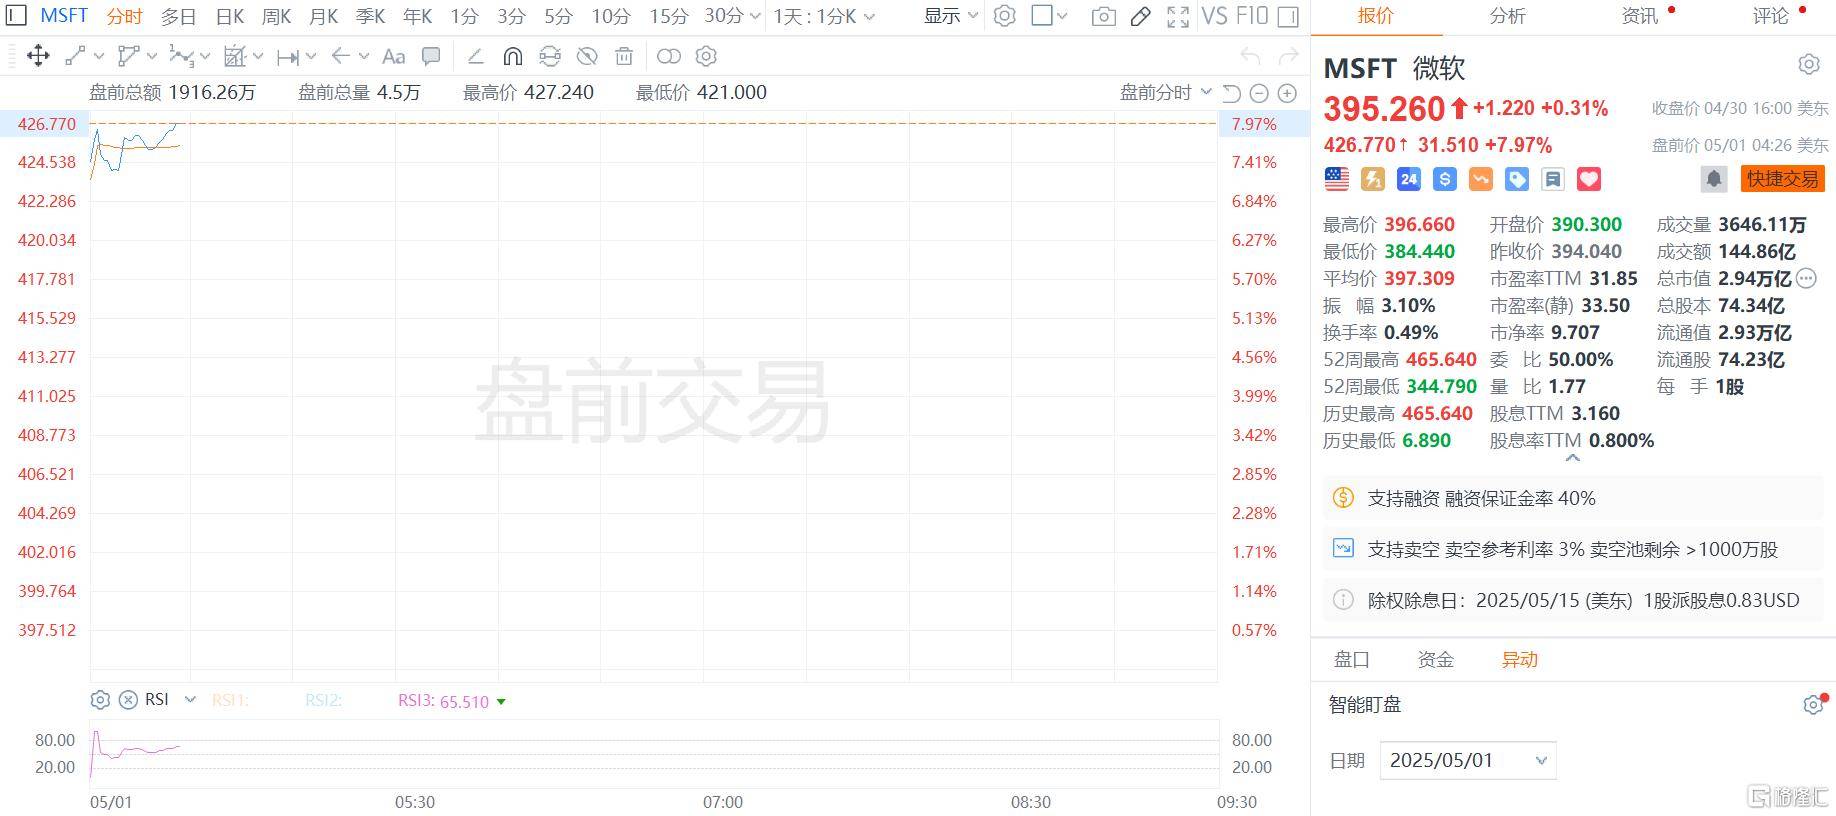This screenshot has width=1836, height=816.
Task: Select the comment bubble annotation tool
Action: 431,57
